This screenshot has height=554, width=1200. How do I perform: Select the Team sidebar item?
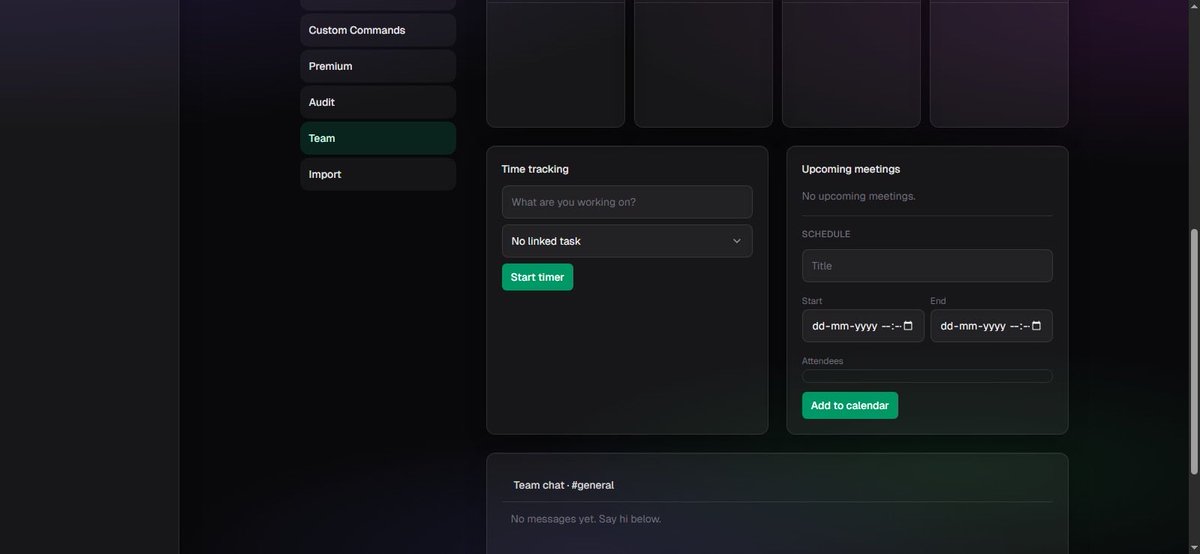point(378,138)
